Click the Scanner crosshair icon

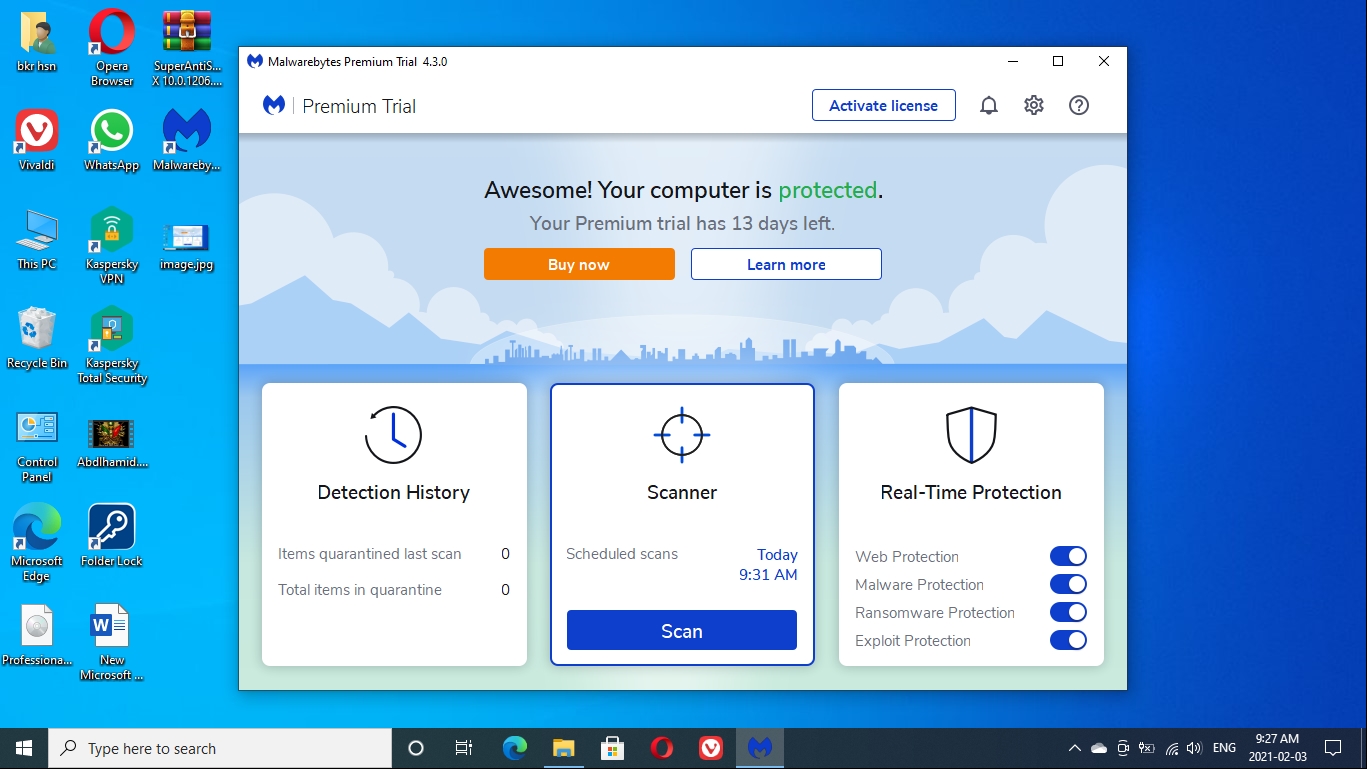click(x=682, y=435)
